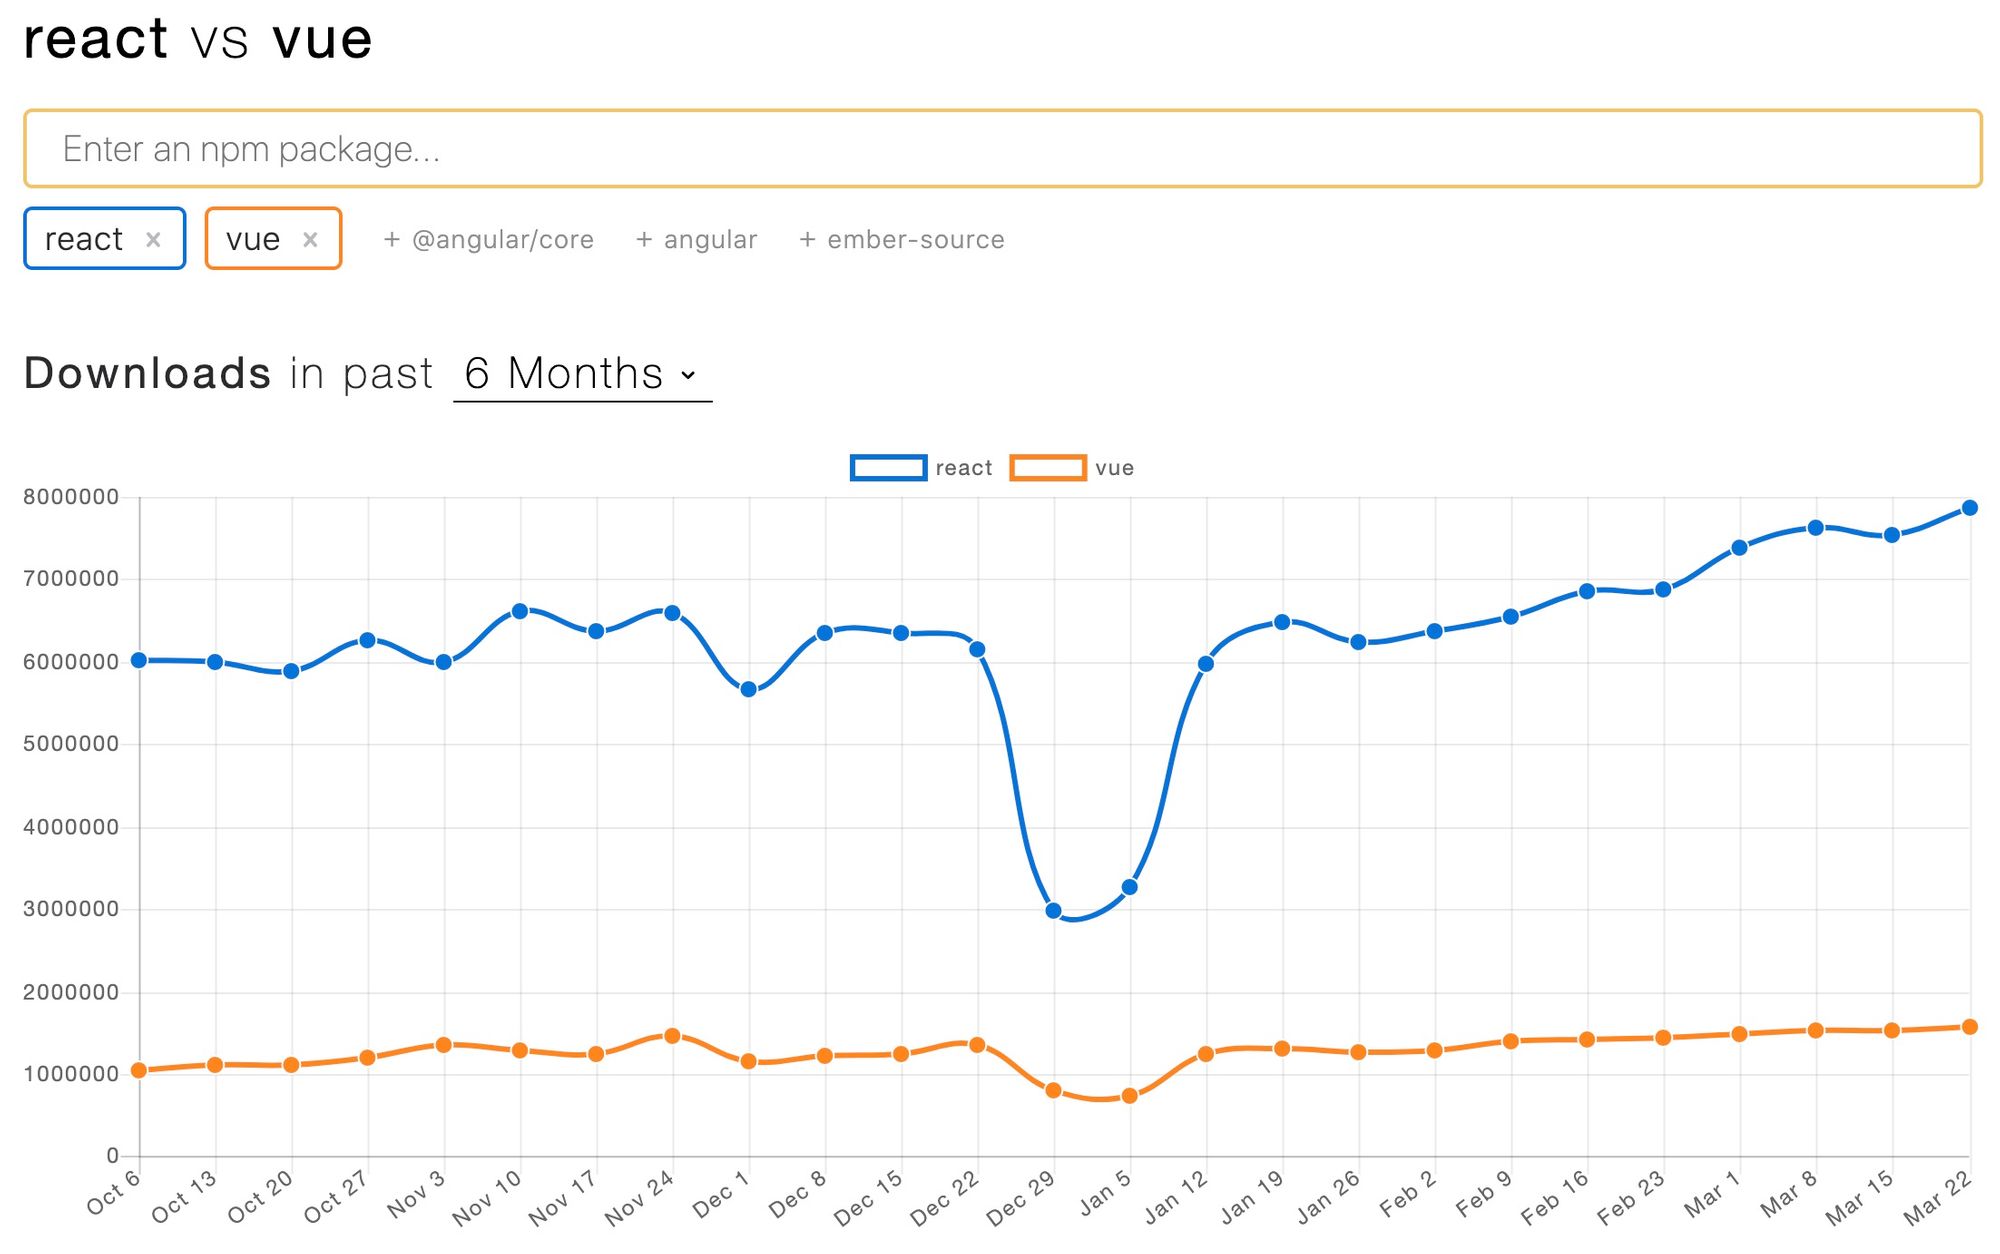The image size is (2000, 1254).
Task: Open the 6 Months time range dropdown
Action: tap(582, 374)
